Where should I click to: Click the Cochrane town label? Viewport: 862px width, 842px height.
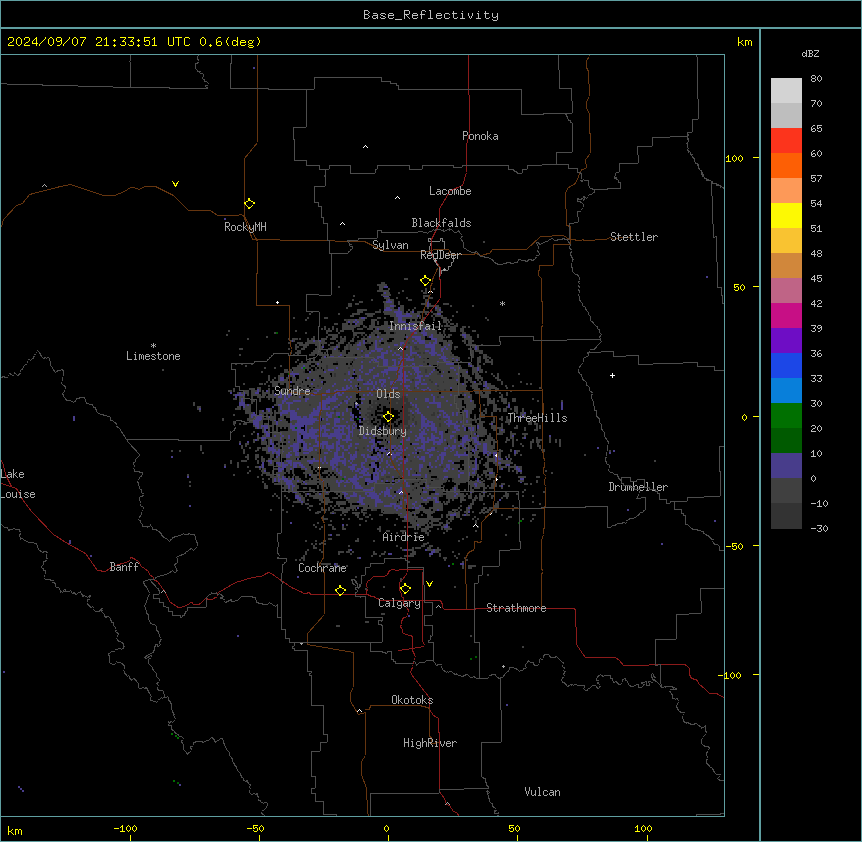(322, 568)
